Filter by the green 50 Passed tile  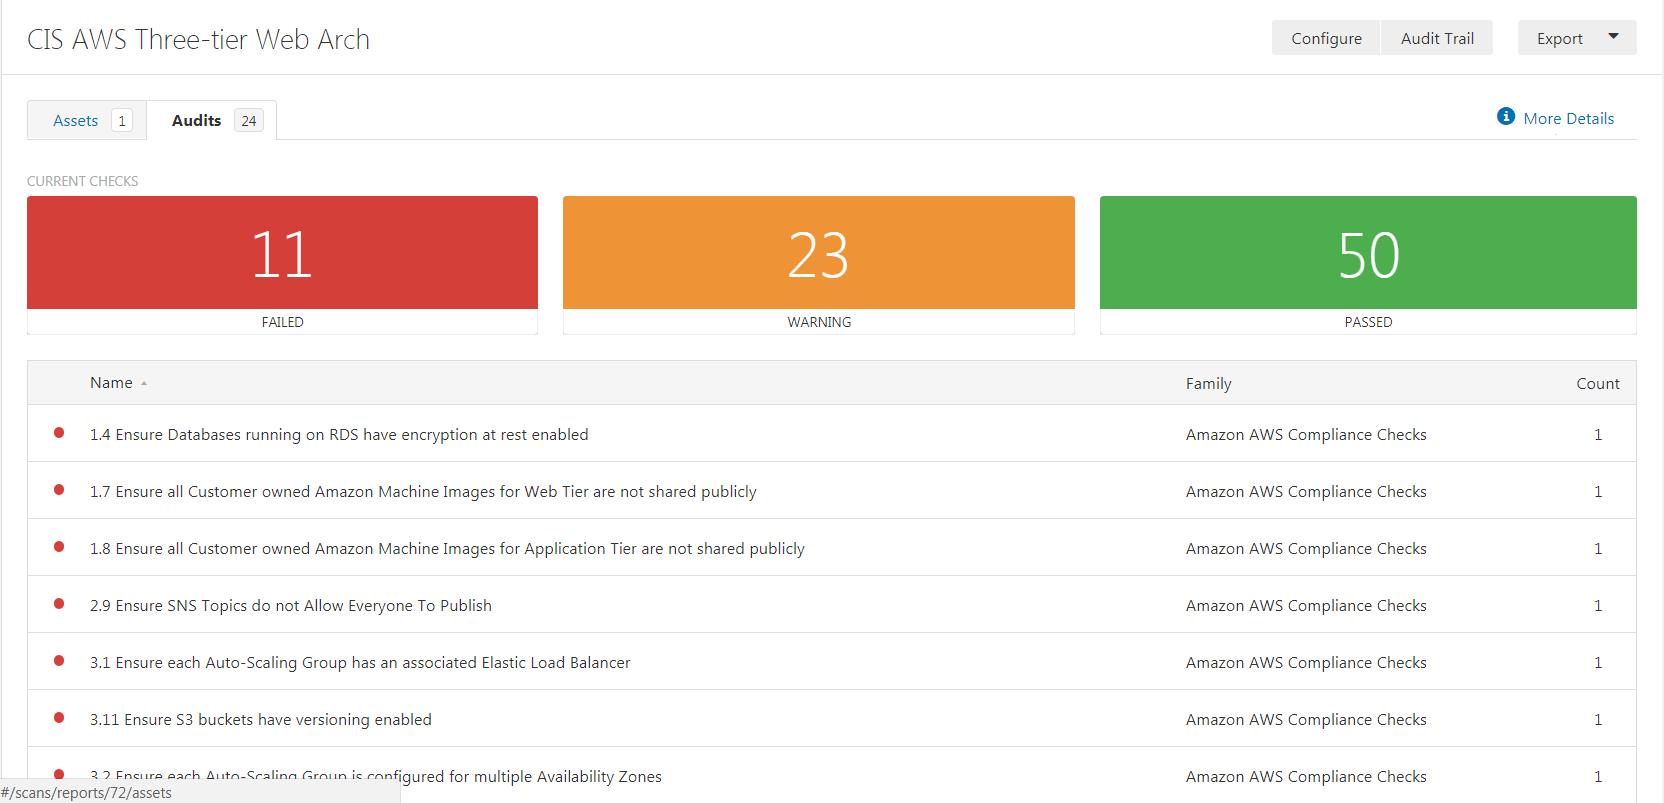coord(1368,265)
